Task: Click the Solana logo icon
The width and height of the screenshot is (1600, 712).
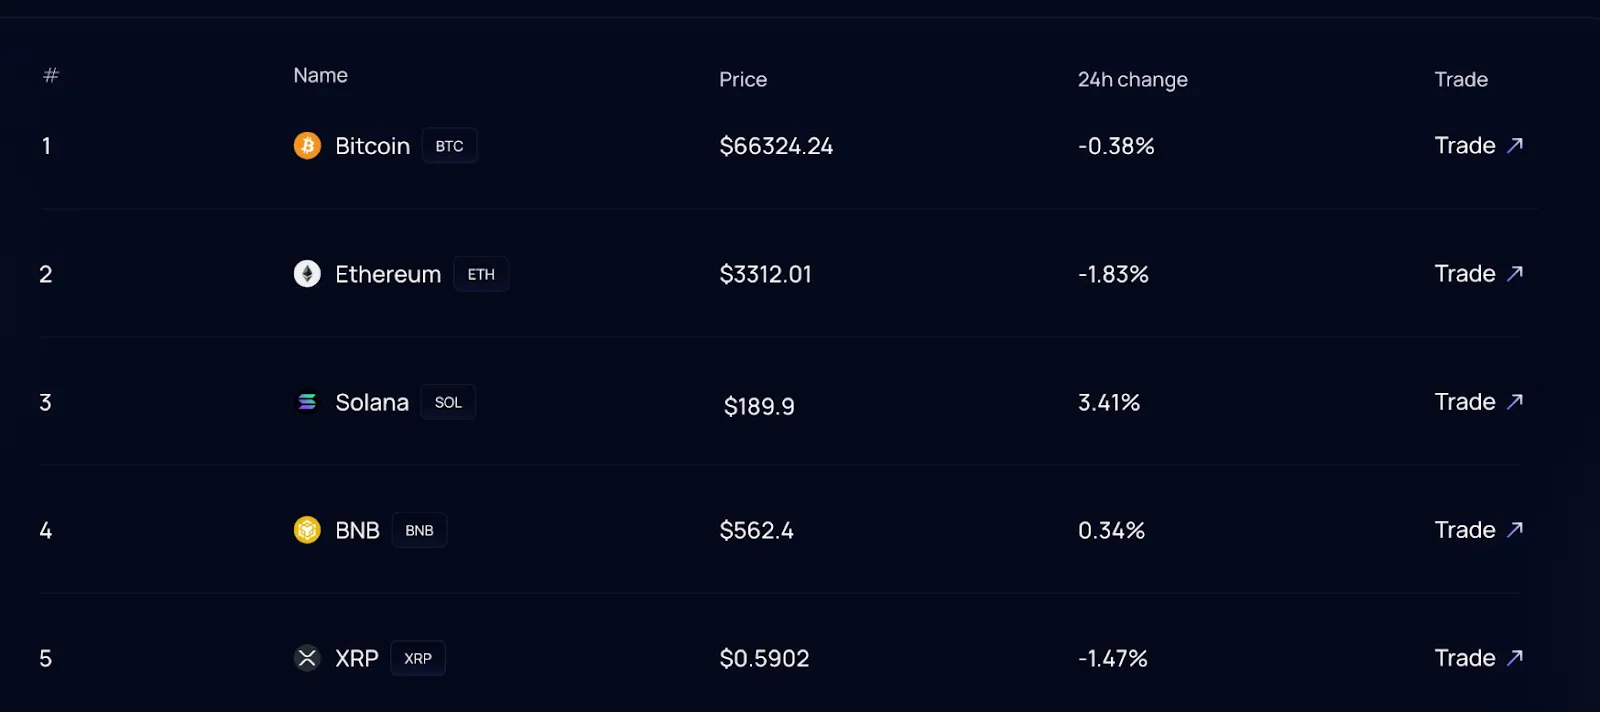Action: 307,402
